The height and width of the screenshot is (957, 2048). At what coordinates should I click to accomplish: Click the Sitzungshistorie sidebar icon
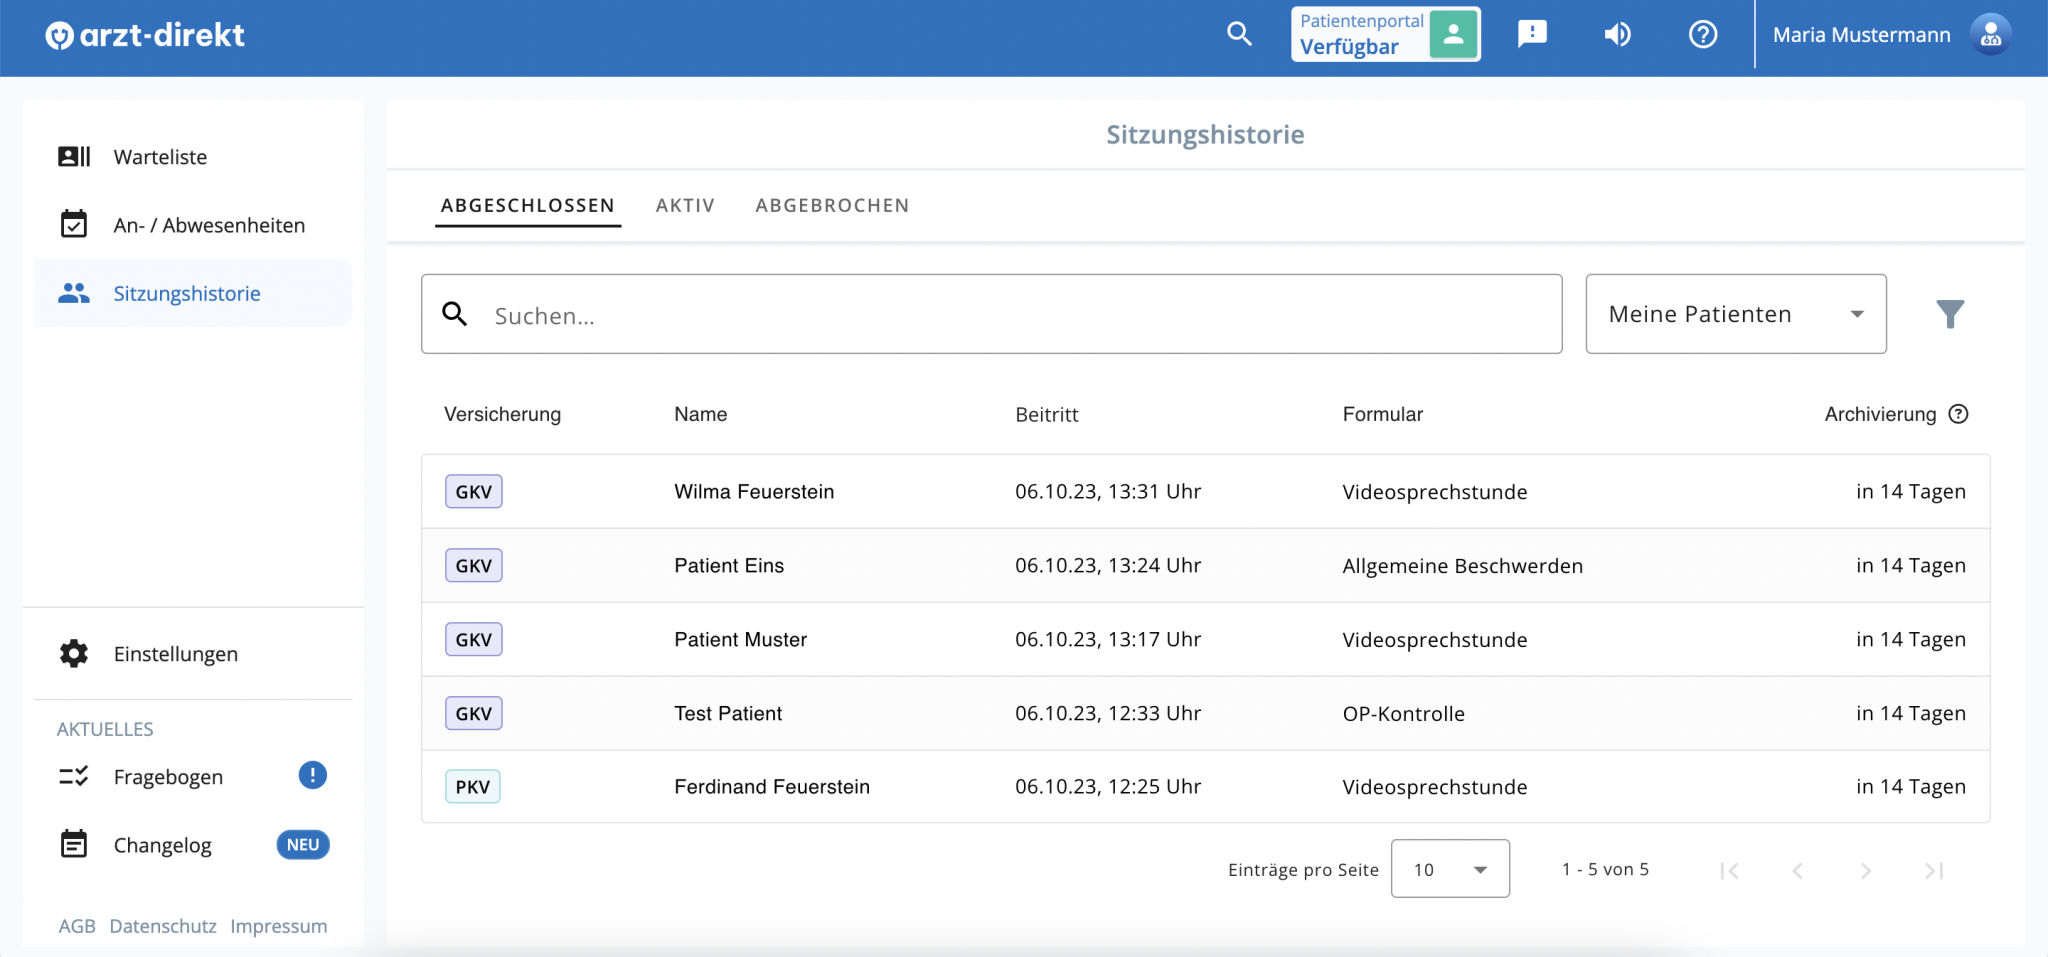(74, 292)
